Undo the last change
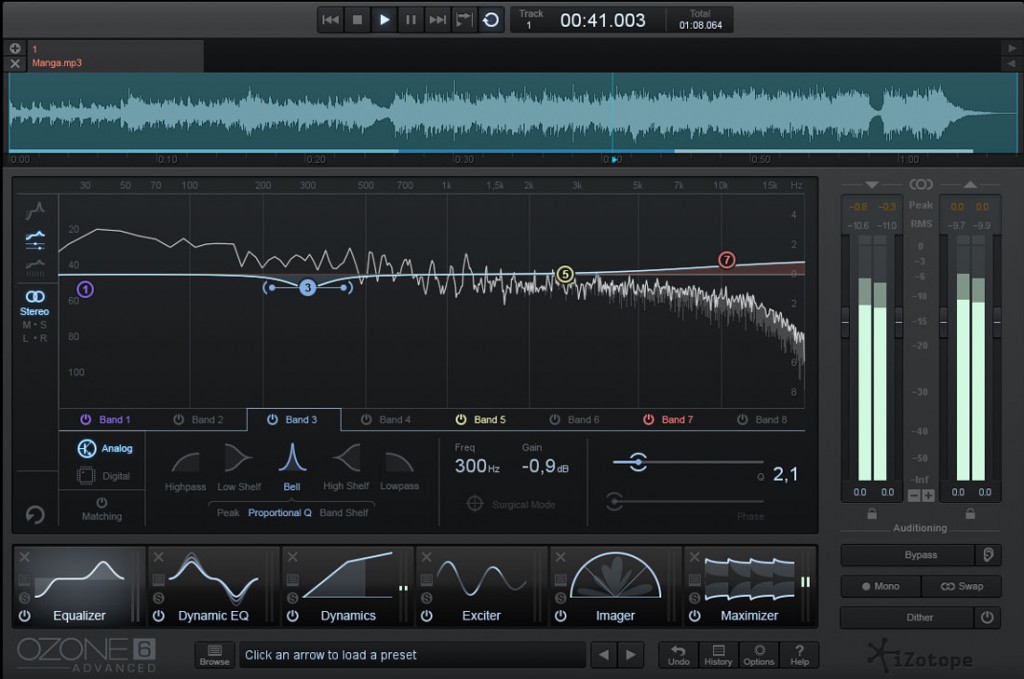 coord(679,655)
